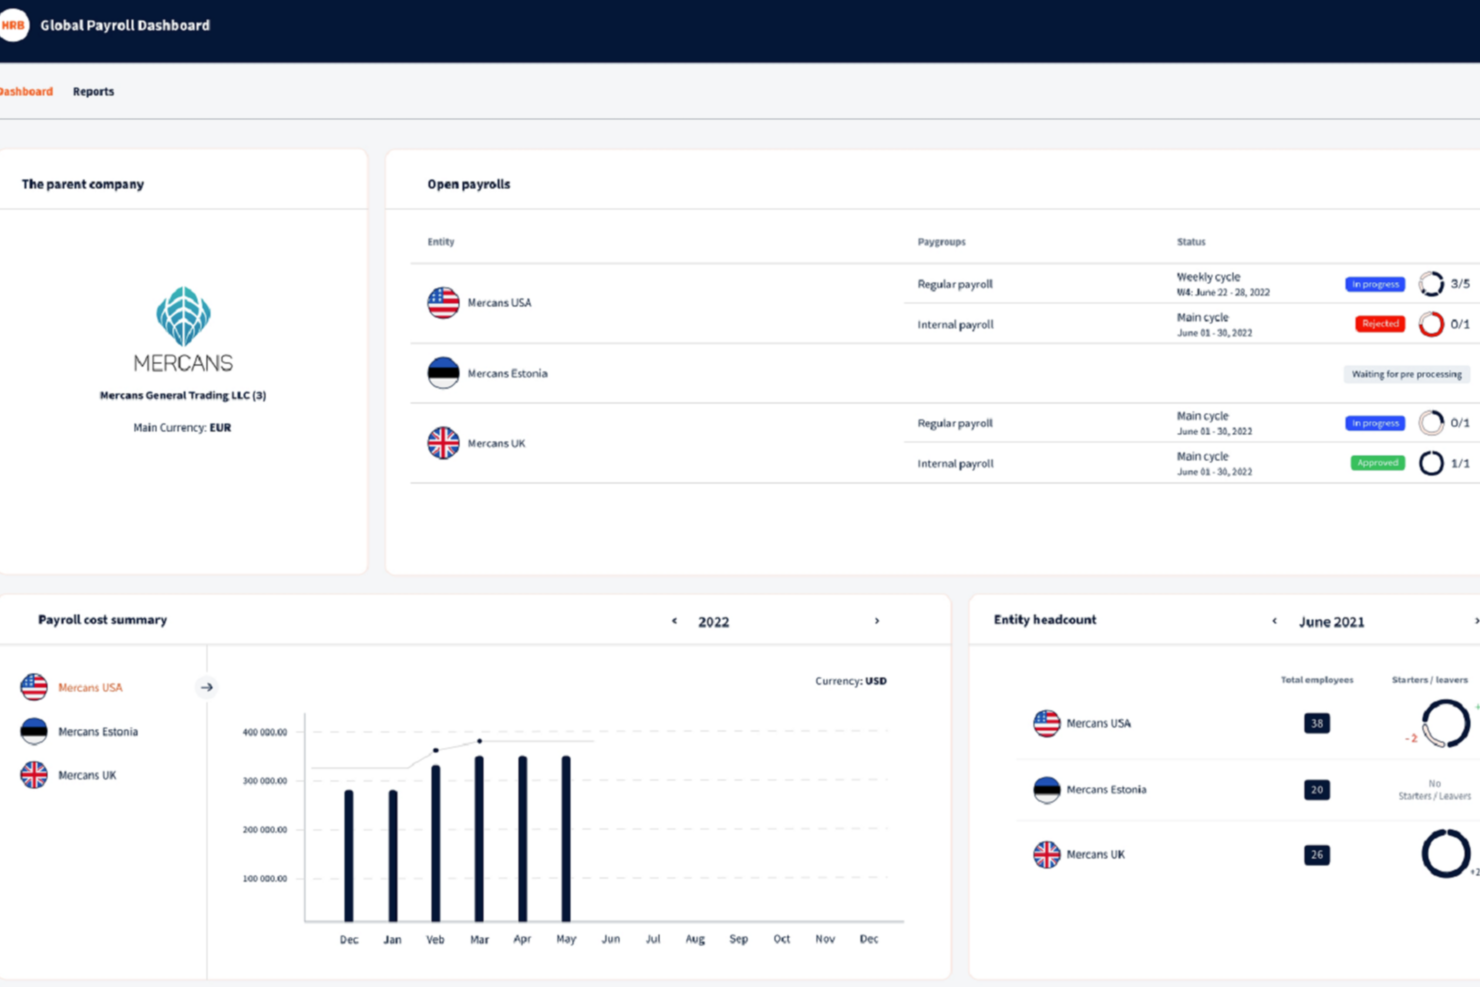Screen dimensions: 1480x987
Task: Click Estonia flag icon in cost summary list
Action: pos(34,731)
